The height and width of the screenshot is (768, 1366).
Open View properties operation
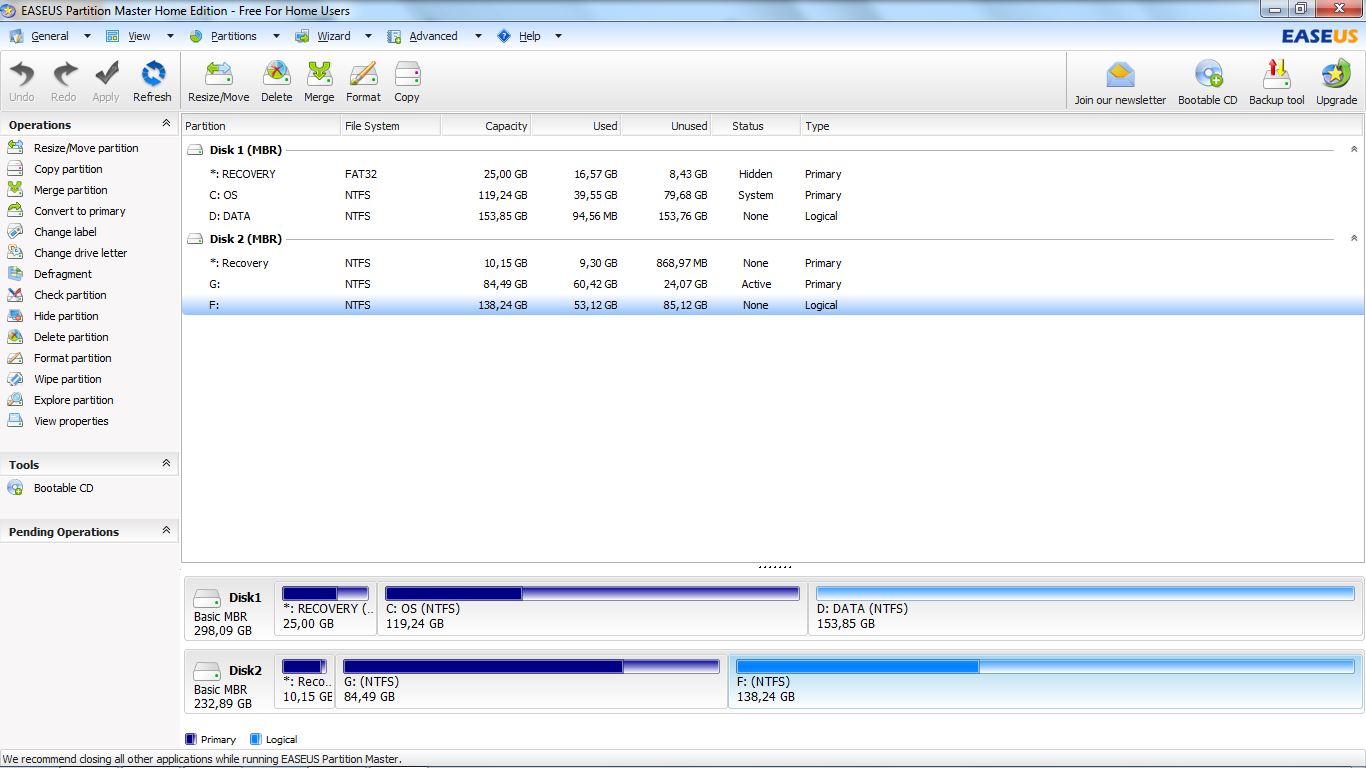pos(71,421)
